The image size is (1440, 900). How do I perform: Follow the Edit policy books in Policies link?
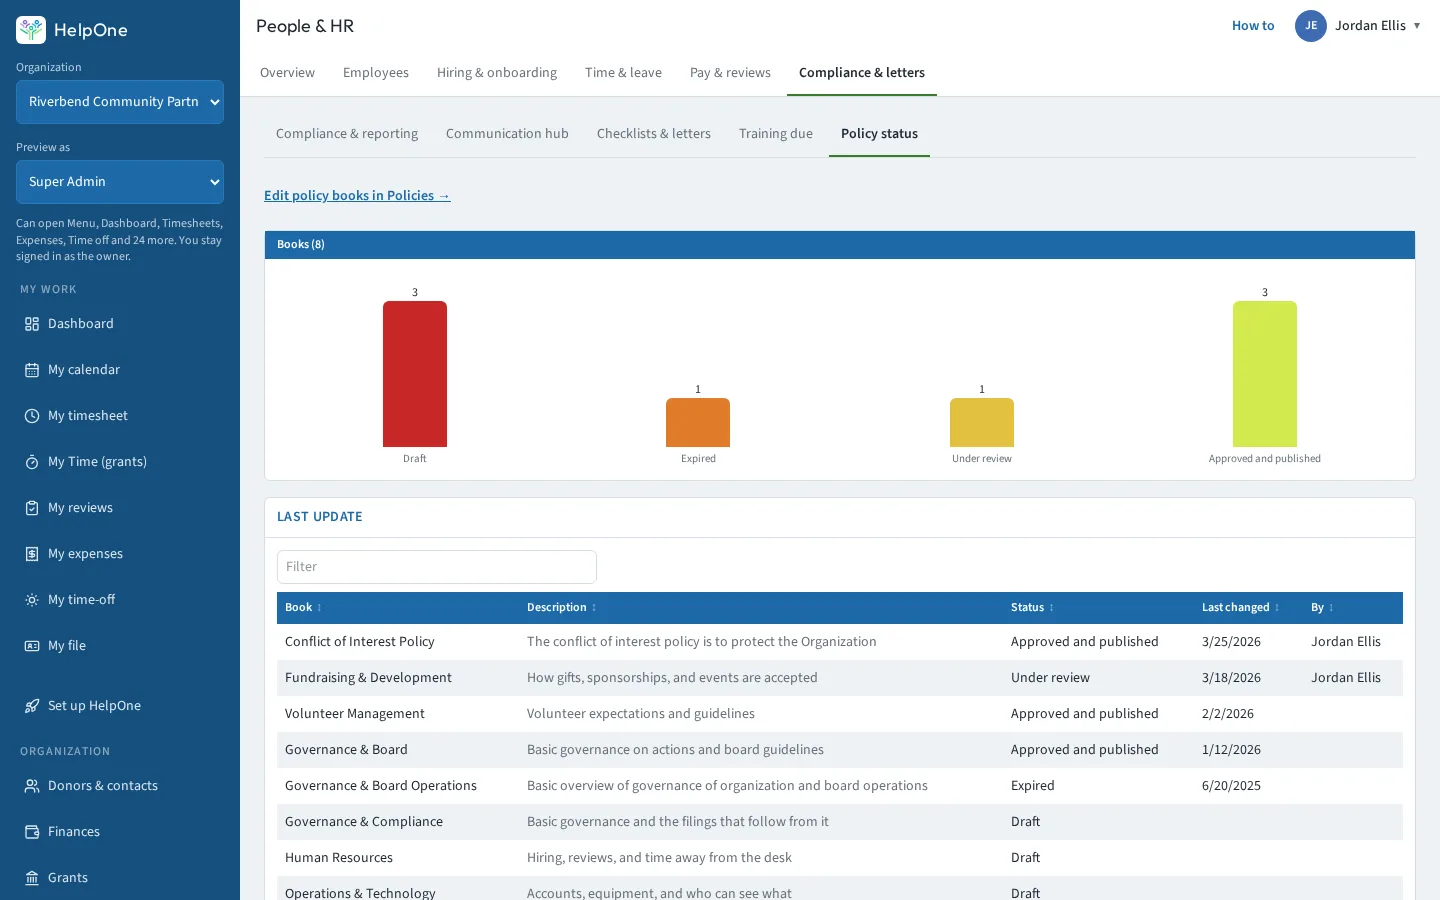click(357, 196)
